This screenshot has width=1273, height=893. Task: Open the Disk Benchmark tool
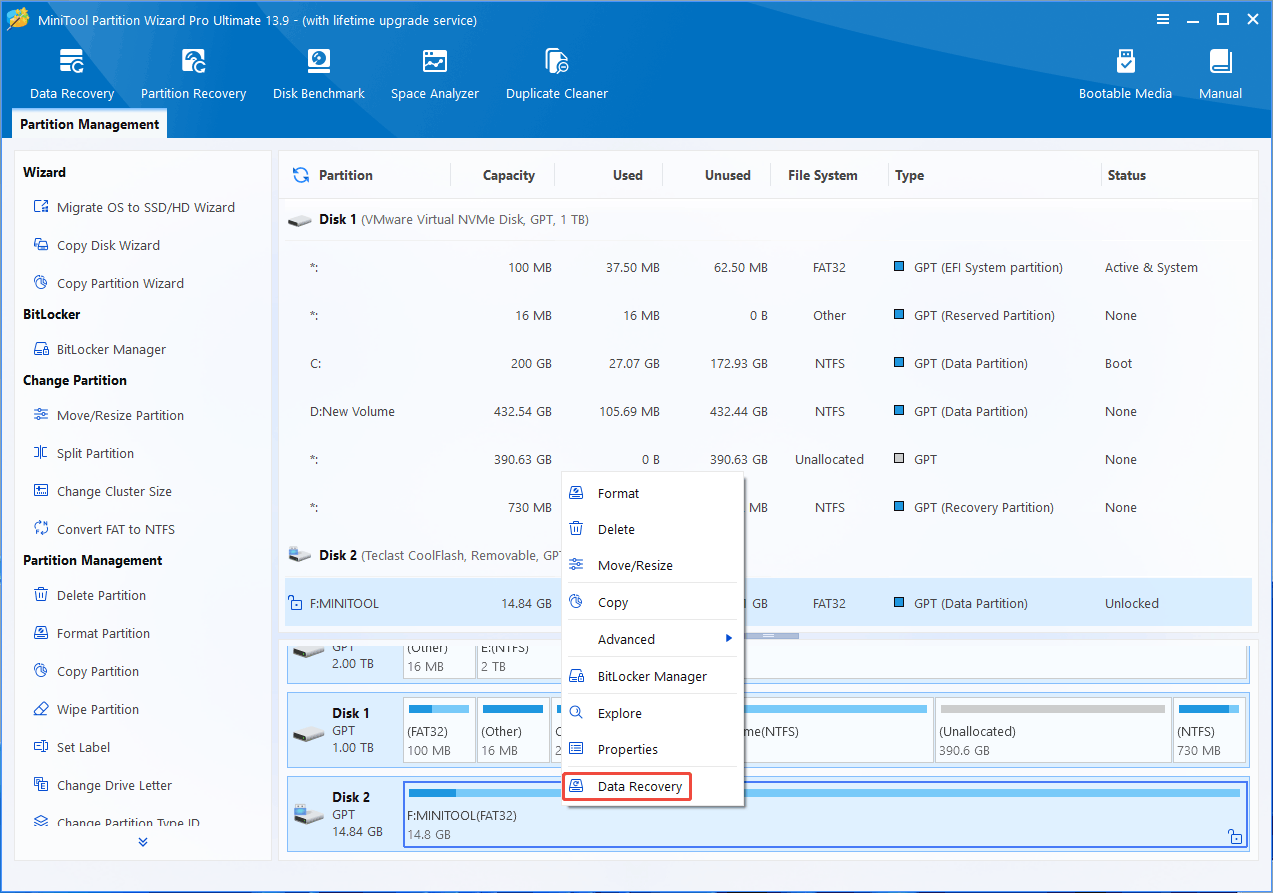[x=319, y=74]
